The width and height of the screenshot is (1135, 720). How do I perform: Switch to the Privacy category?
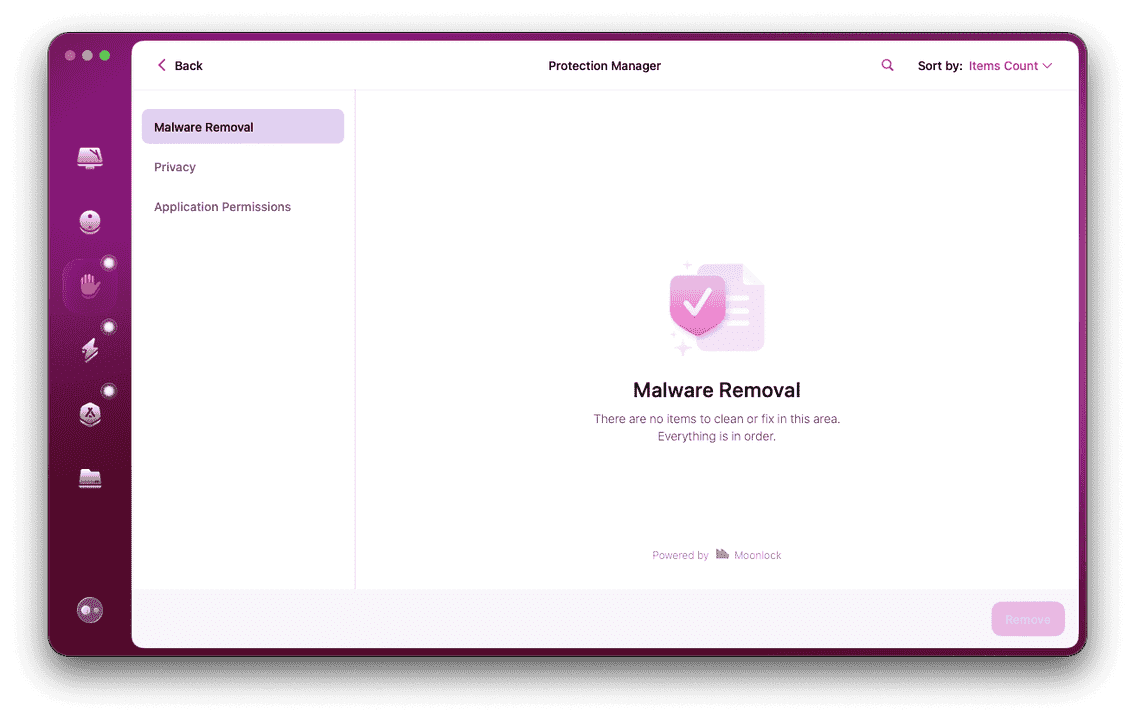(x=174, y=166)
